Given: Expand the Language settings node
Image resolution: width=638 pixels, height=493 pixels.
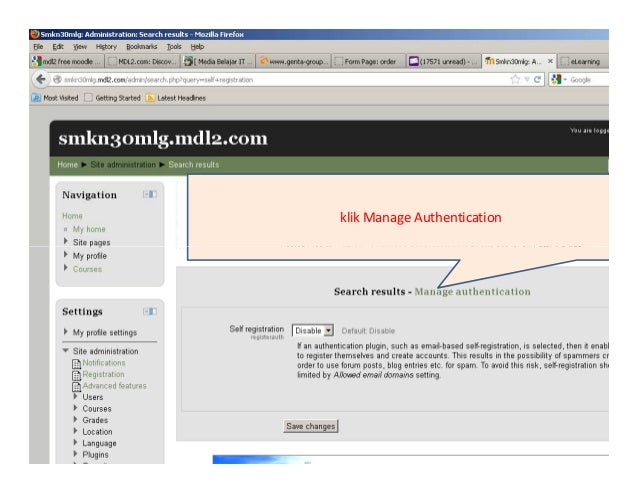Looking at the screenshot, I should 75,442.
